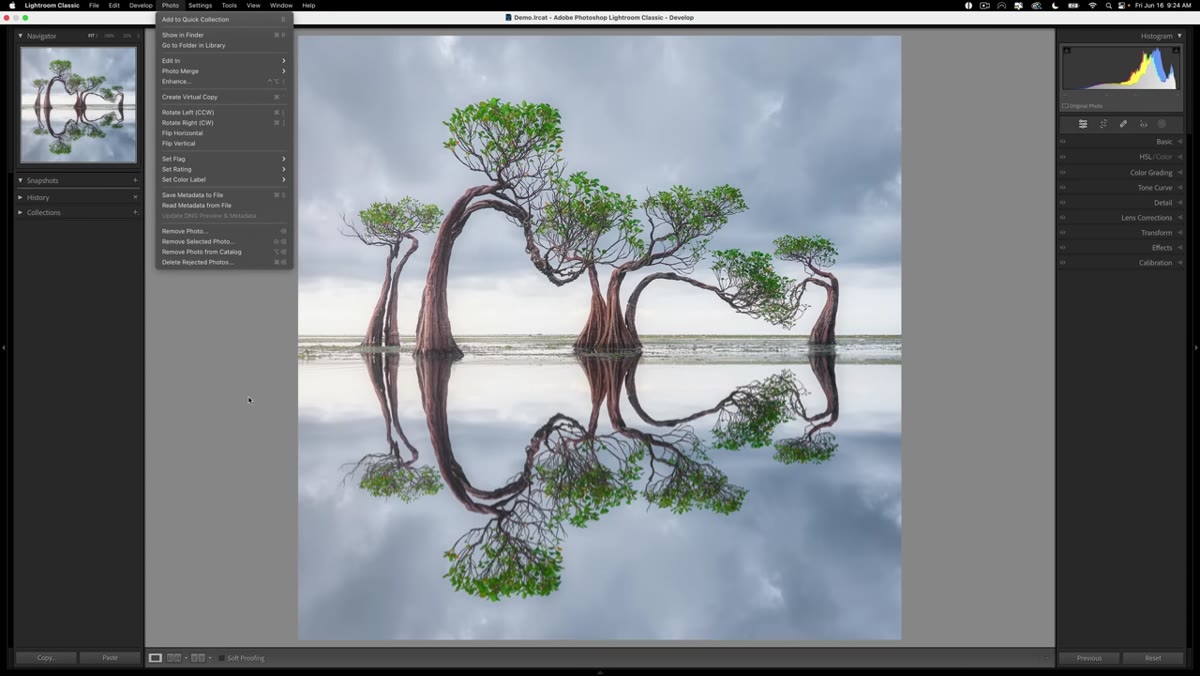Set Navigator zoom to FIT
Screen dimensions: 1200x676
pyautogui.click(x=91, y=36)
